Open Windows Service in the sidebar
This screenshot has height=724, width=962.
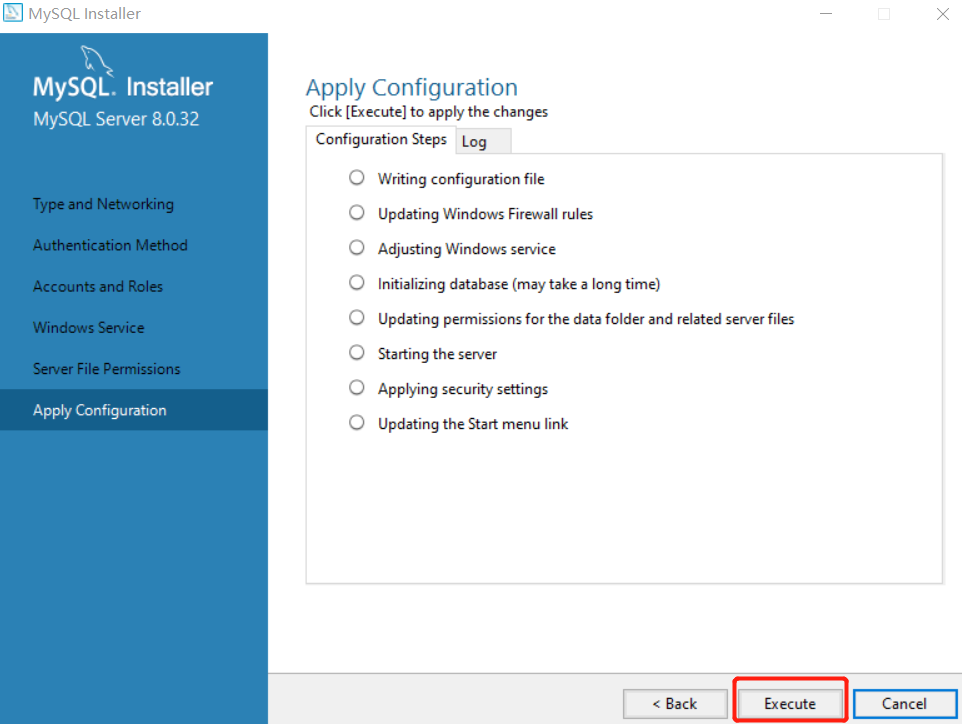point(89,328)
